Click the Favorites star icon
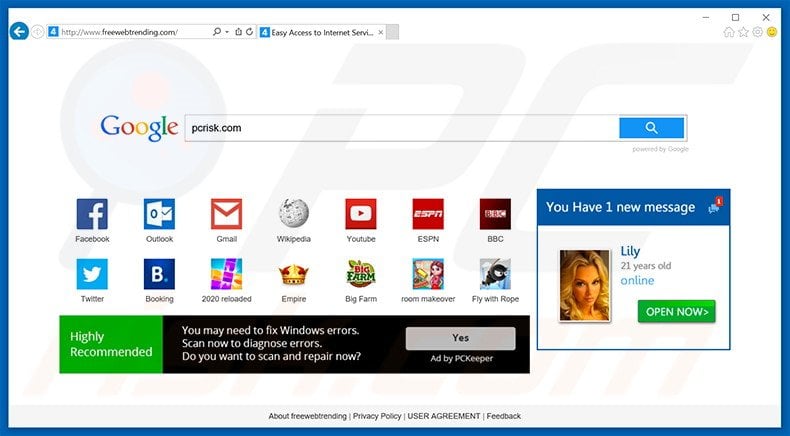The width and height of the screenshot is (790, 436). click(743, 32)
